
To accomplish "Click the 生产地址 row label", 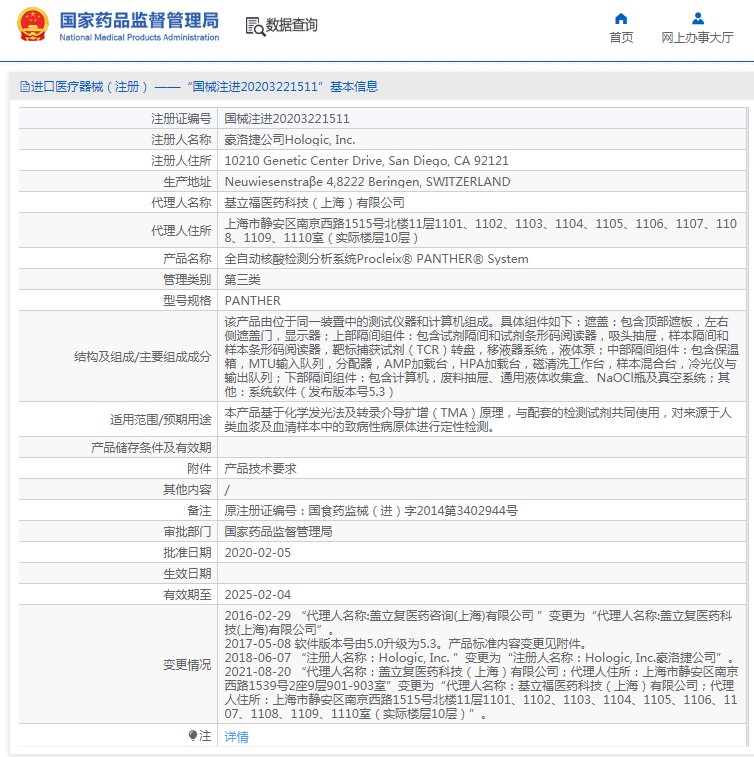I will (187, 182).
